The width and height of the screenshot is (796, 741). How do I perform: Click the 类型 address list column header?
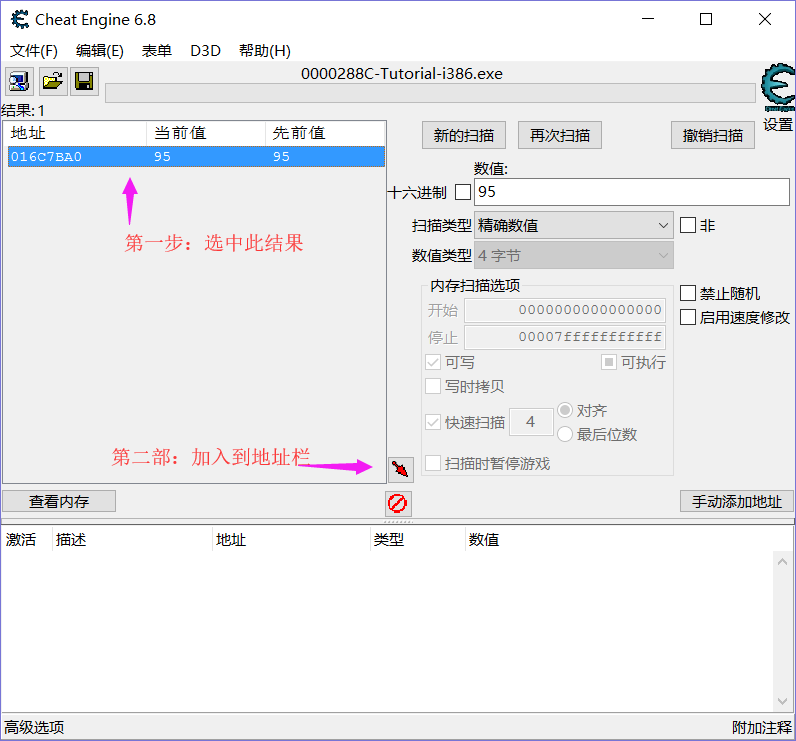point(417,539)
